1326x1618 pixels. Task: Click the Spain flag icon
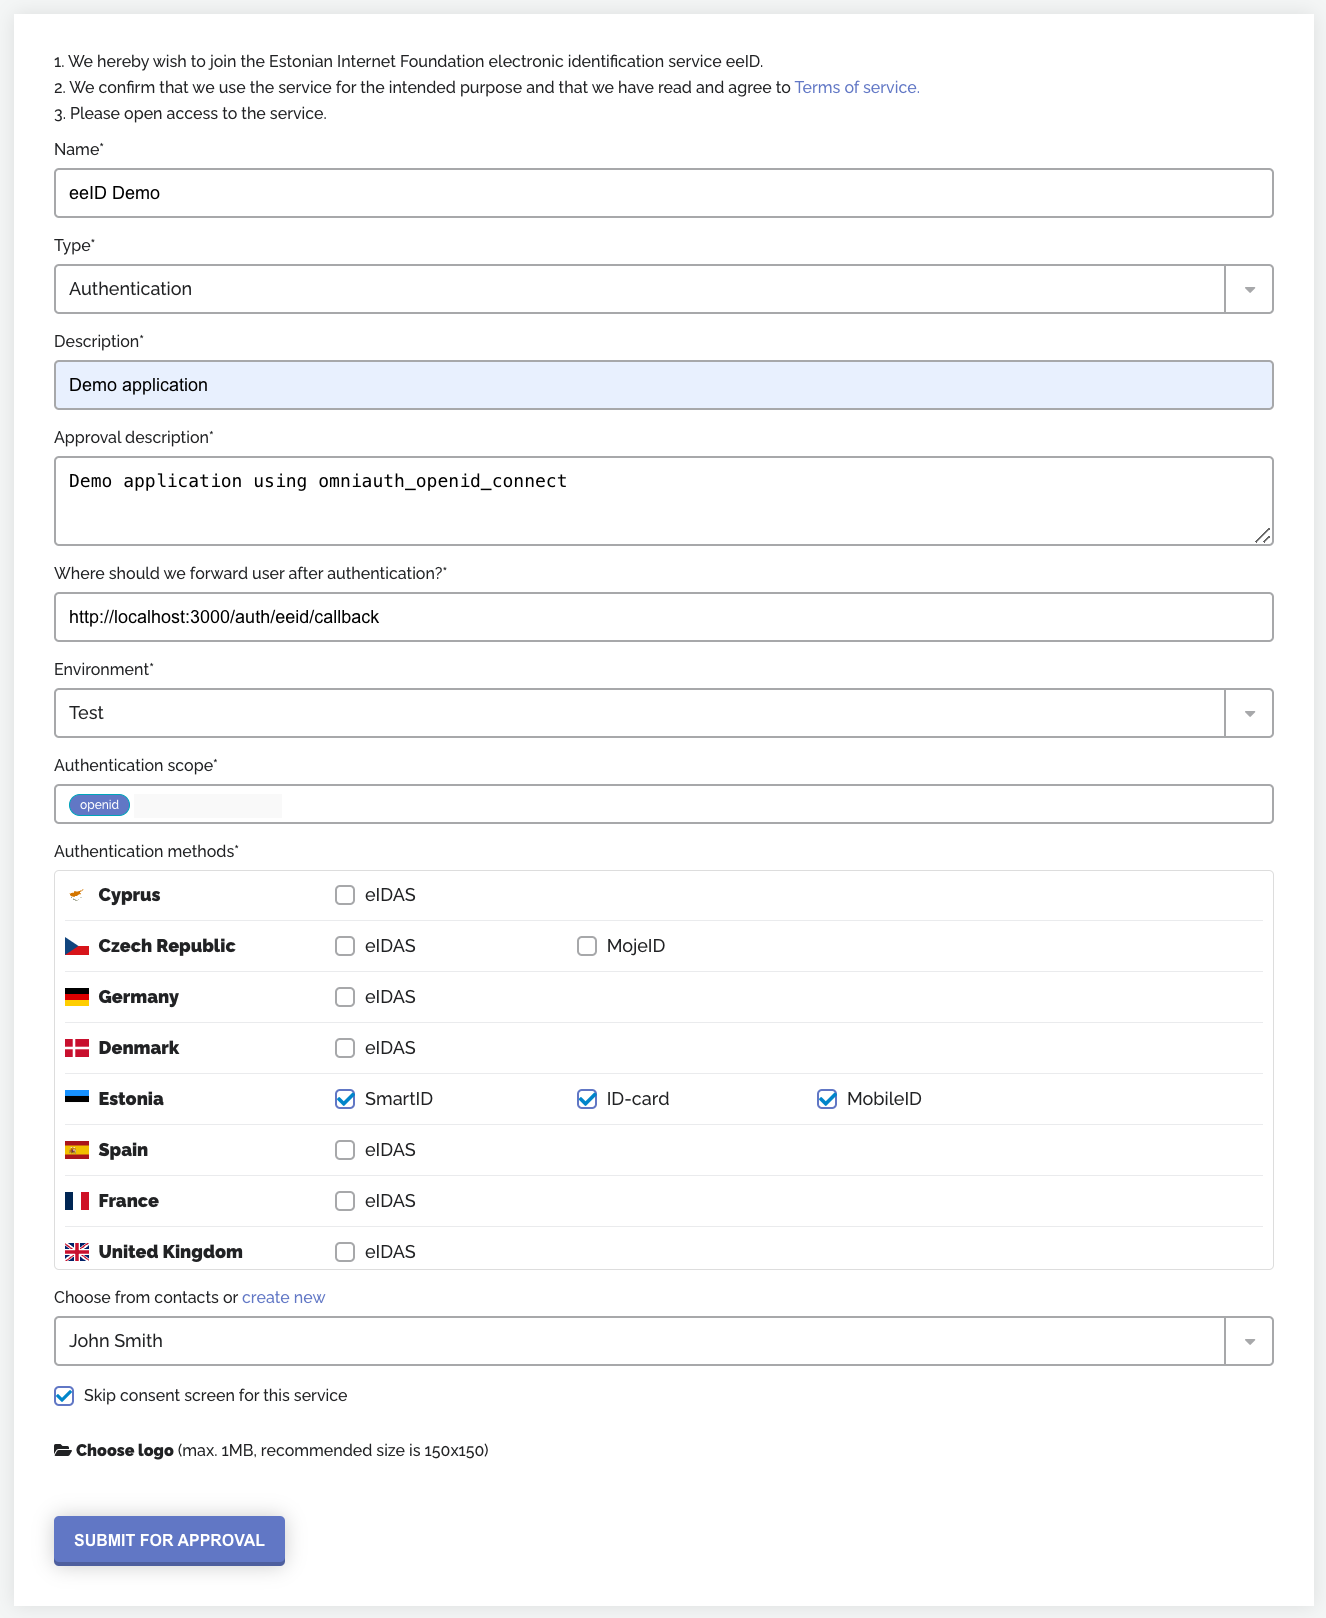pyautogui.click(x=77, y=1150)
